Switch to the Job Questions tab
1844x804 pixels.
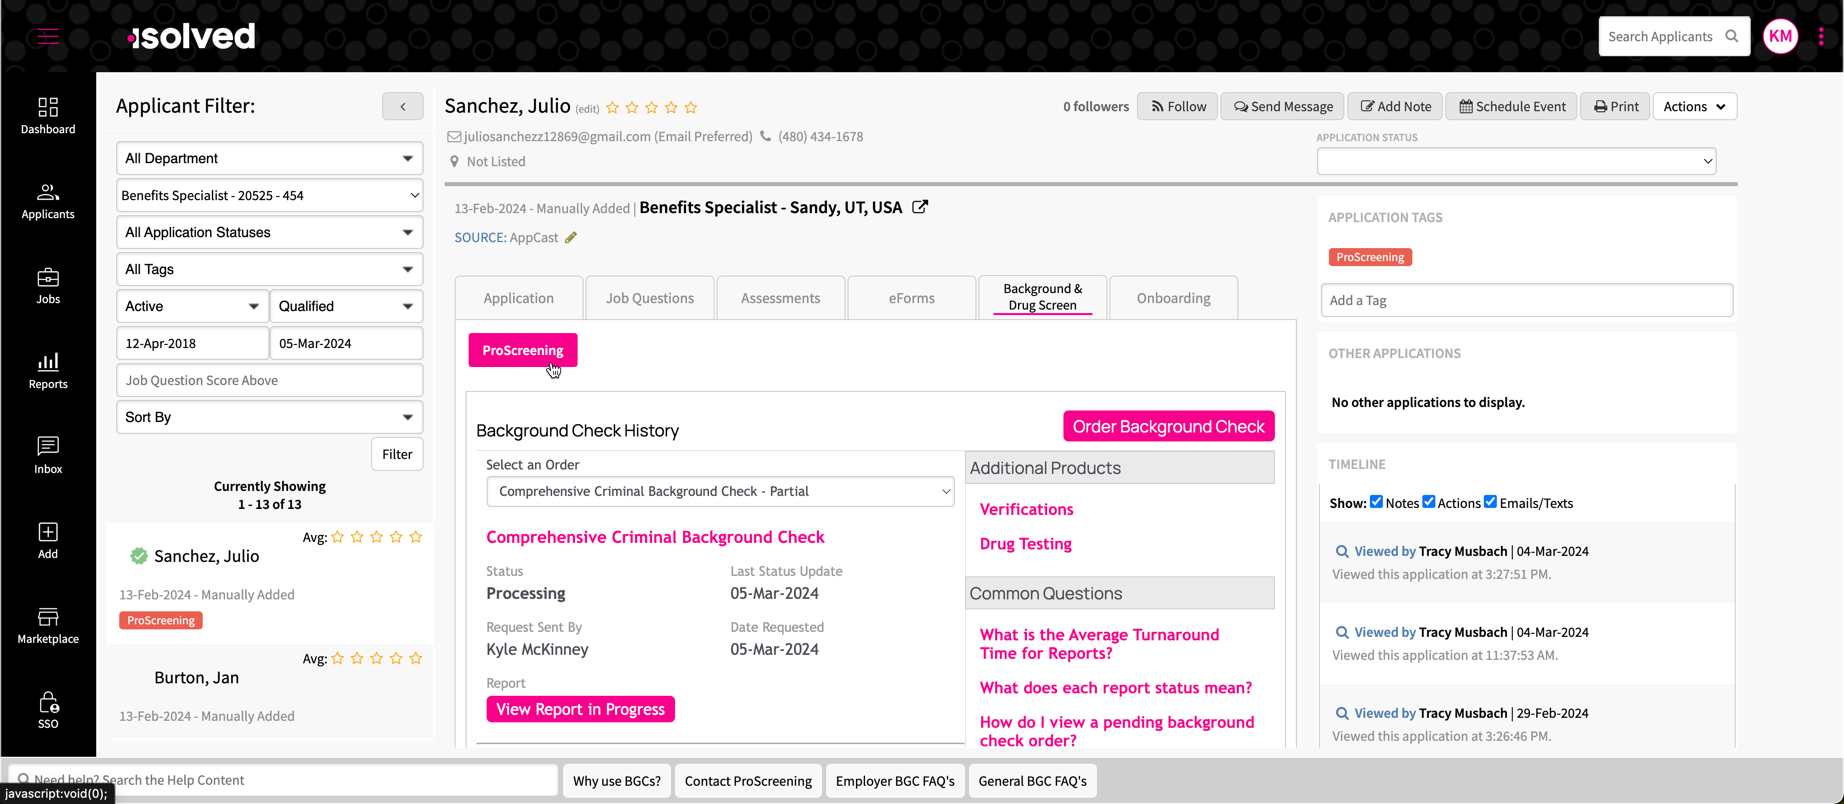click(649, 298)
